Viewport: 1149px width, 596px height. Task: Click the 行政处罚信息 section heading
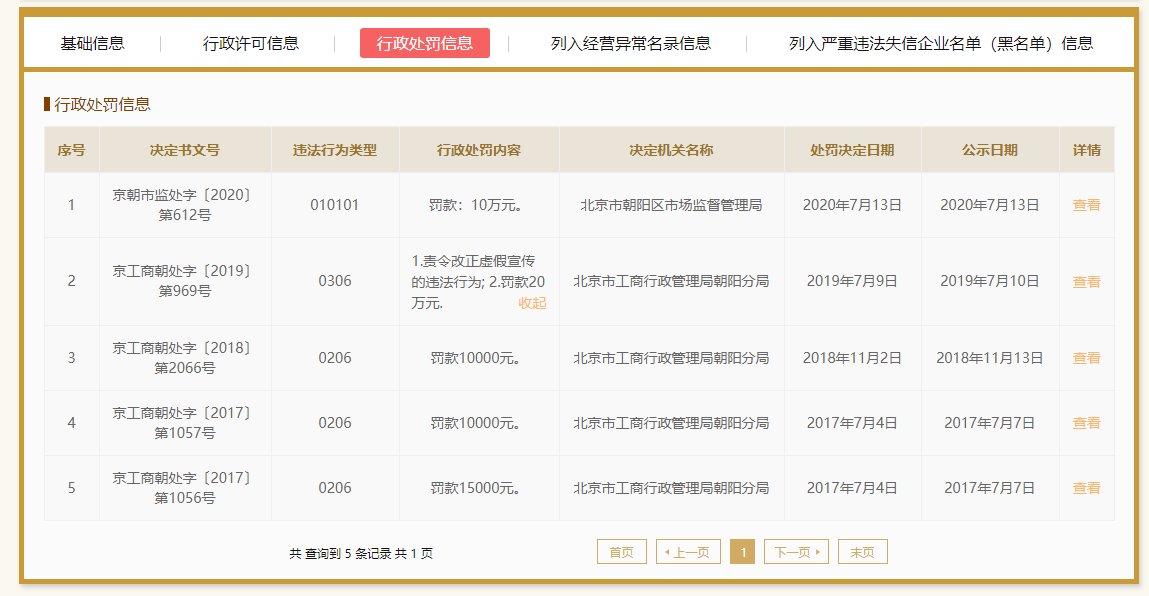[x=102, y=105]
